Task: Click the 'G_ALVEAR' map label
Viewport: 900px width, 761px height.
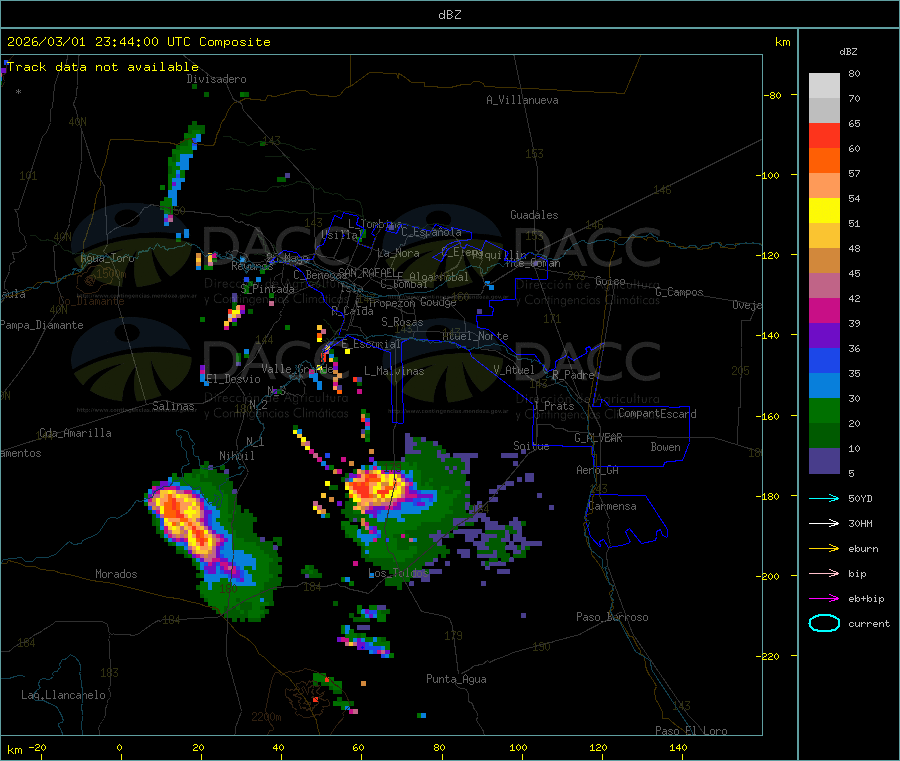Action: click(599, 438)
